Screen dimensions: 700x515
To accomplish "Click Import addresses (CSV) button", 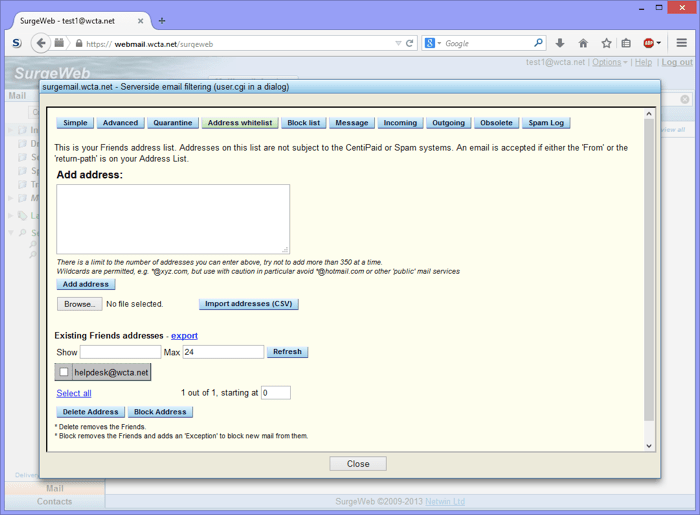I will tap(249, 304).
